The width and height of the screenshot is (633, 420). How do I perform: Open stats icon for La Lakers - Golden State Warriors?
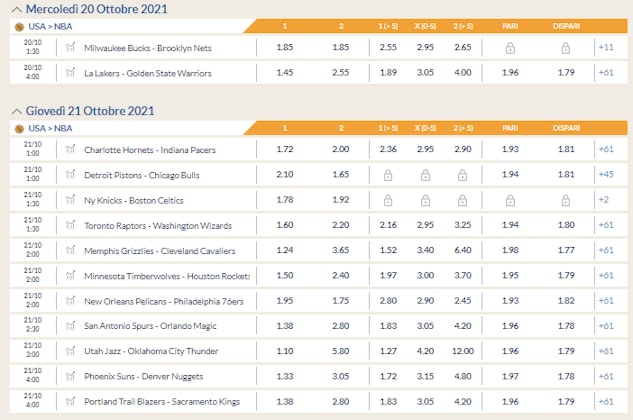71,73
